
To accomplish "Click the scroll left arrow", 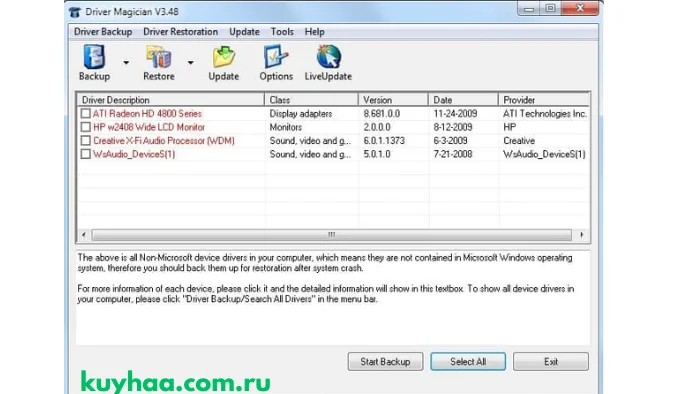I will (x=84, y=235).
